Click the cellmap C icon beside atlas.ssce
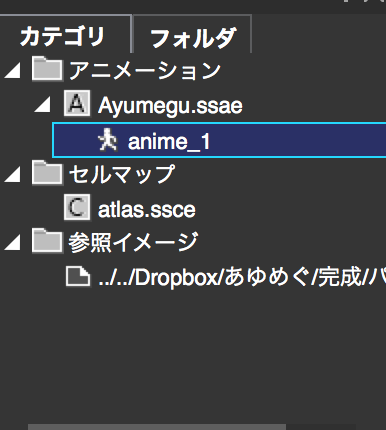The height and width of the screenshot is (430, 386). [x=77, y=207]
